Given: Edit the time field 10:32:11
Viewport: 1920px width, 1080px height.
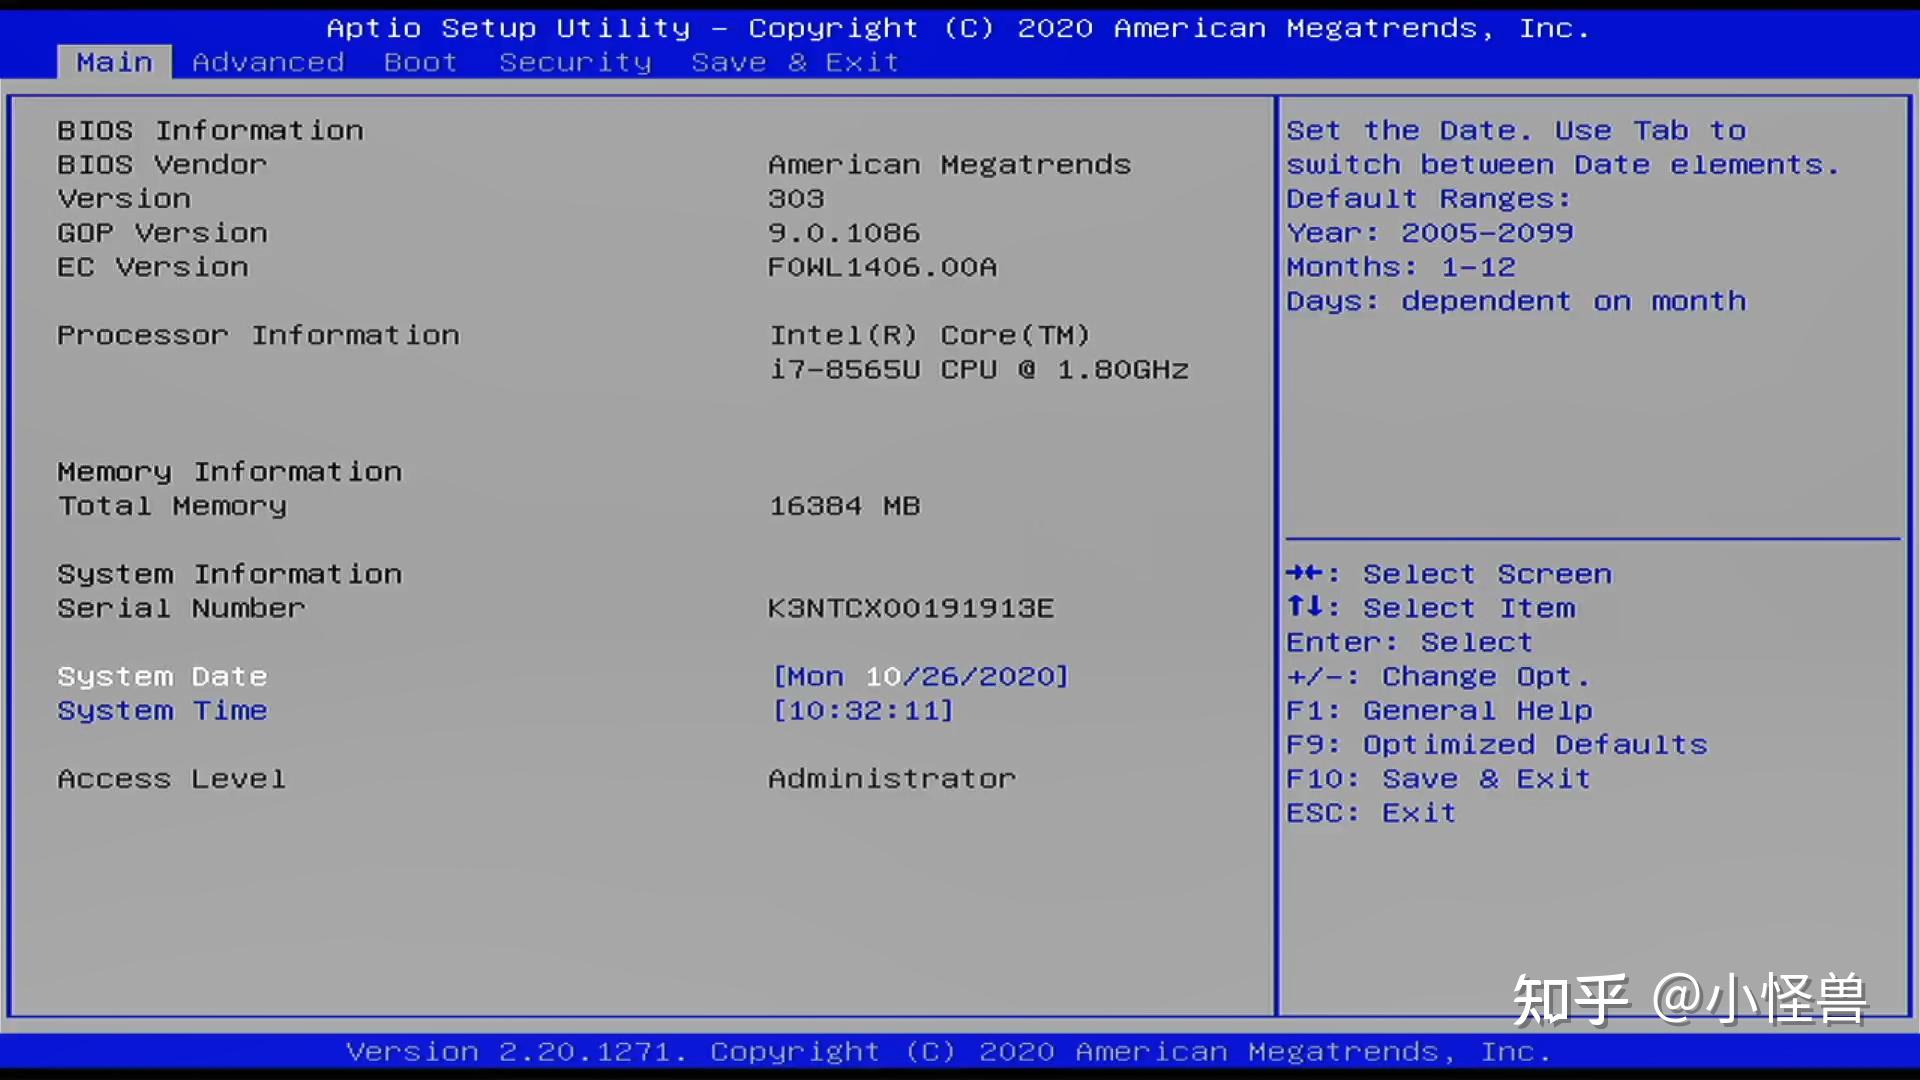Looking at the screenshot, I should click(x=863, y=711).
